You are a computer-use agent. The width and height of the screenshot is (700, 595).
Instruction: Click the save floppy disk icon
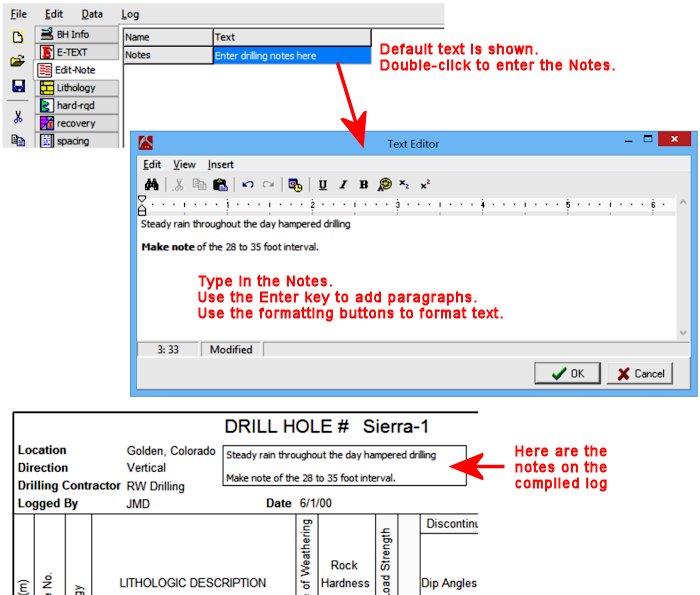pos(17,87)
